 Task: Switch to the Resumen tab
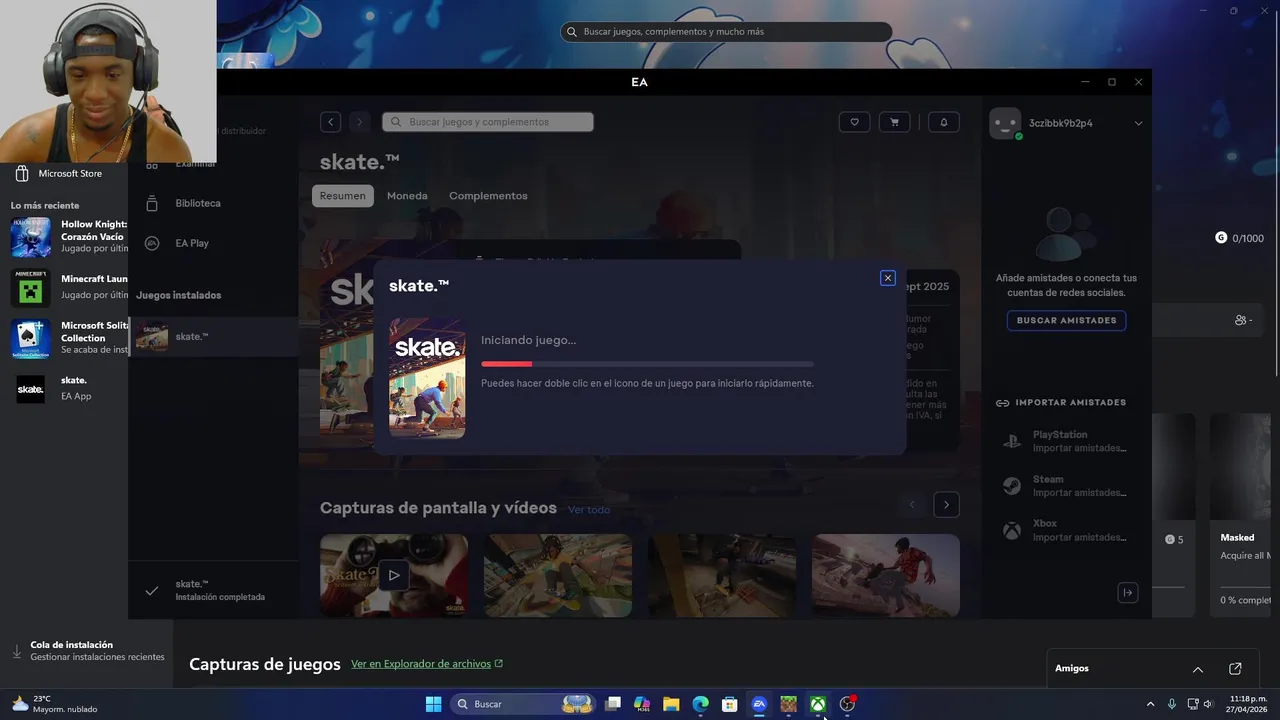[343, 196]
